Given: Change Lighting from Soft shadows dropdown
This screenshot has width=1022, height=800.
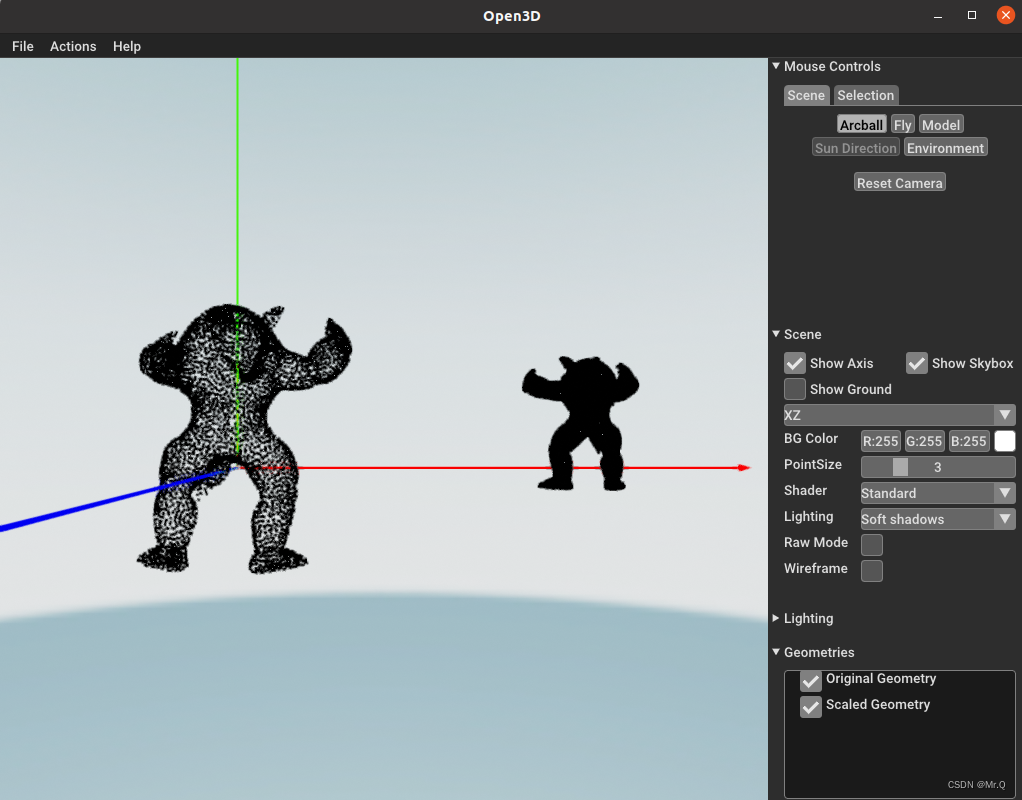Looking at the screenshot, I should (937, 518).
